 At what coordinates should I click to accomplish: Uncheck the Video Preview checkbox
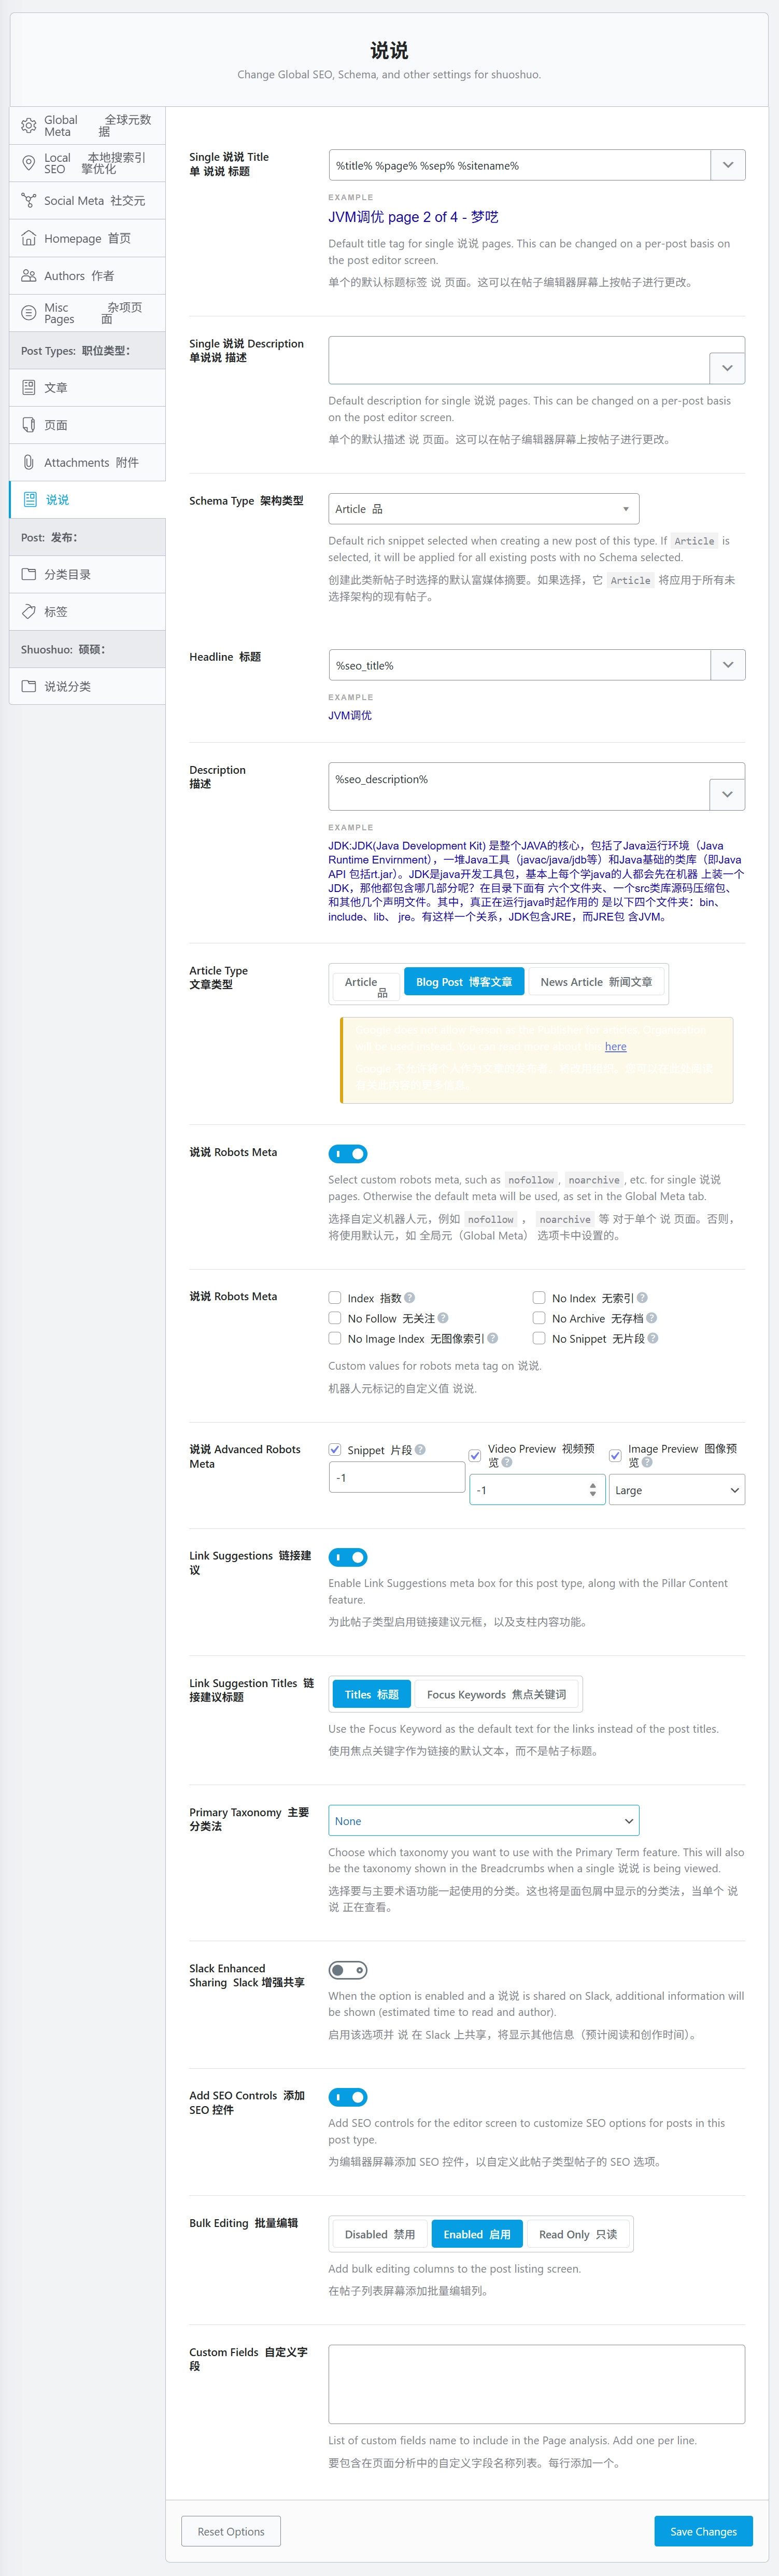point(475,1456)
